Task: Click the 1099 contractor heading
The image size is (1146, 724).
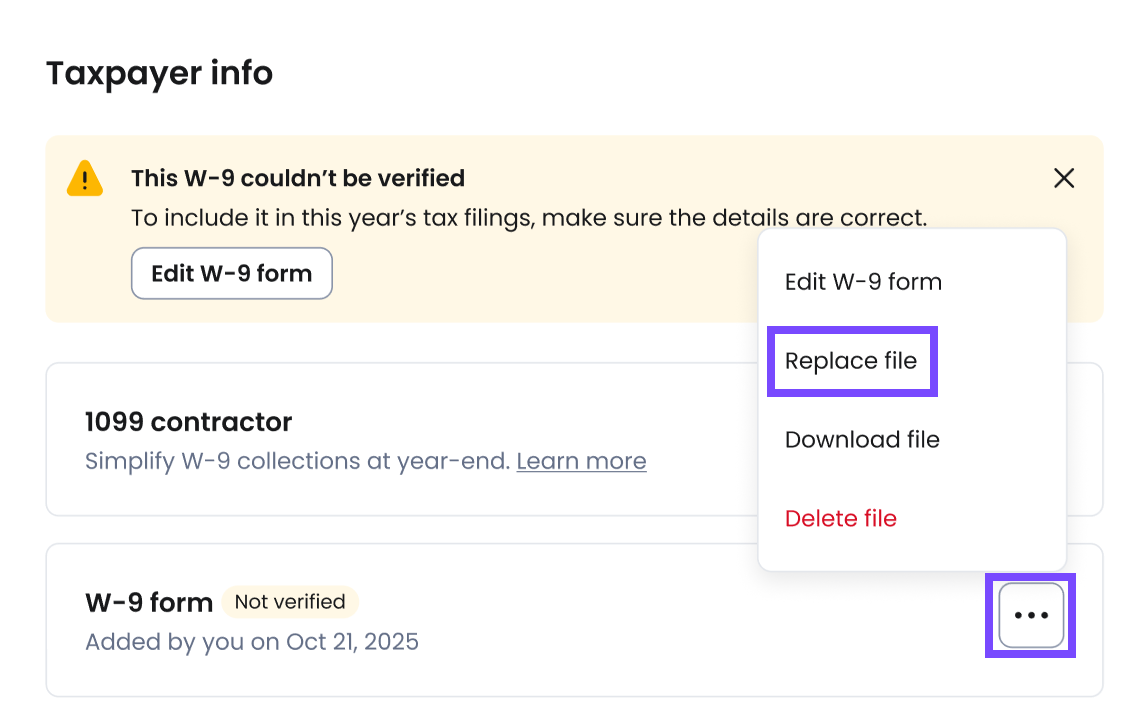Action: point(188,422)
